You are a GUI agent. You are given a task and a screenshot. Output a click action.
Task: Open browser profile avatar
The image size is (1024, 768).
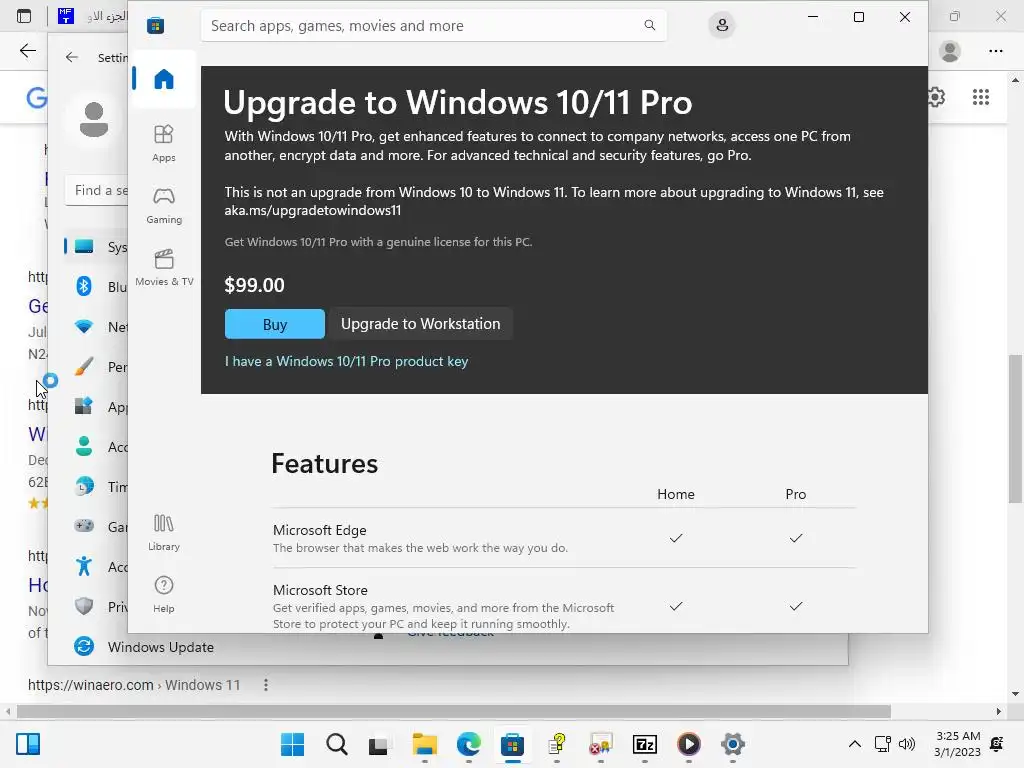[x=950, y=51]
